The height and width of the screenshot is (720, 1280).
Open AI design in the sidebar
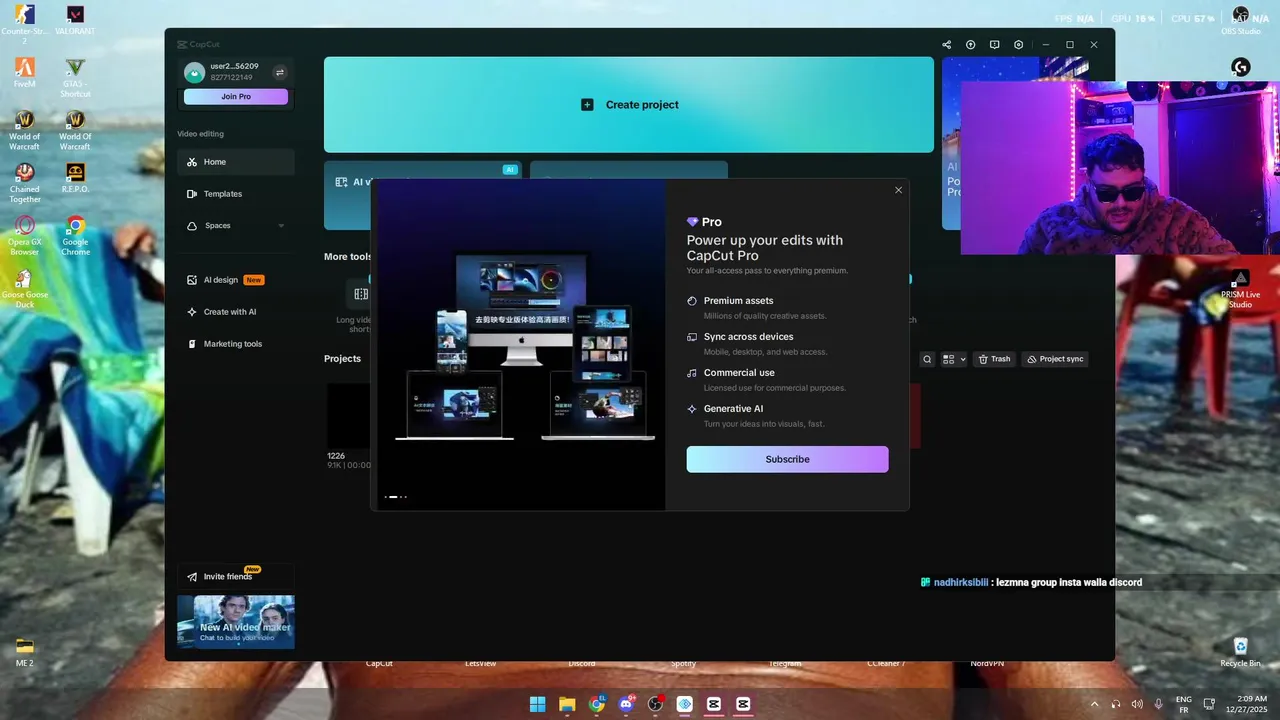[x=236, y=280]
